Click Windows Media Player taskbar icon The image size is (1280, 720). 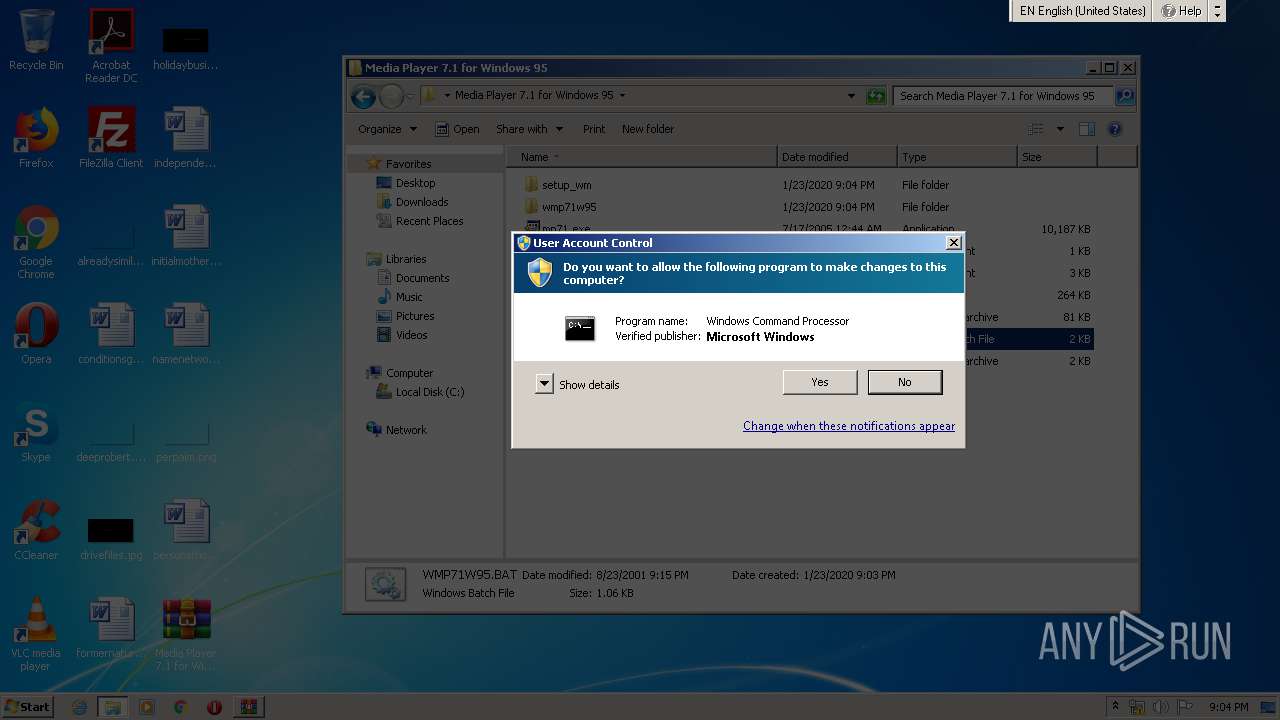pos(147,707)
